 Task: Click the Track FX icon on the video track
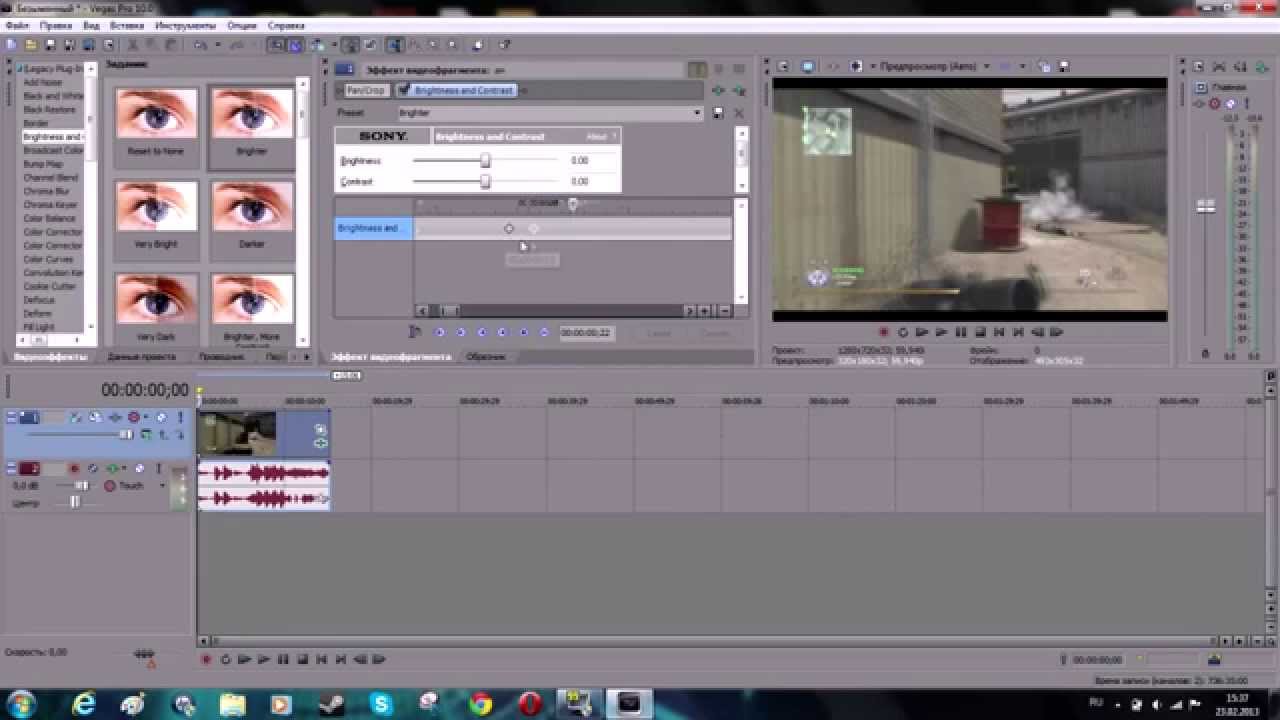(x=114, y=417)
